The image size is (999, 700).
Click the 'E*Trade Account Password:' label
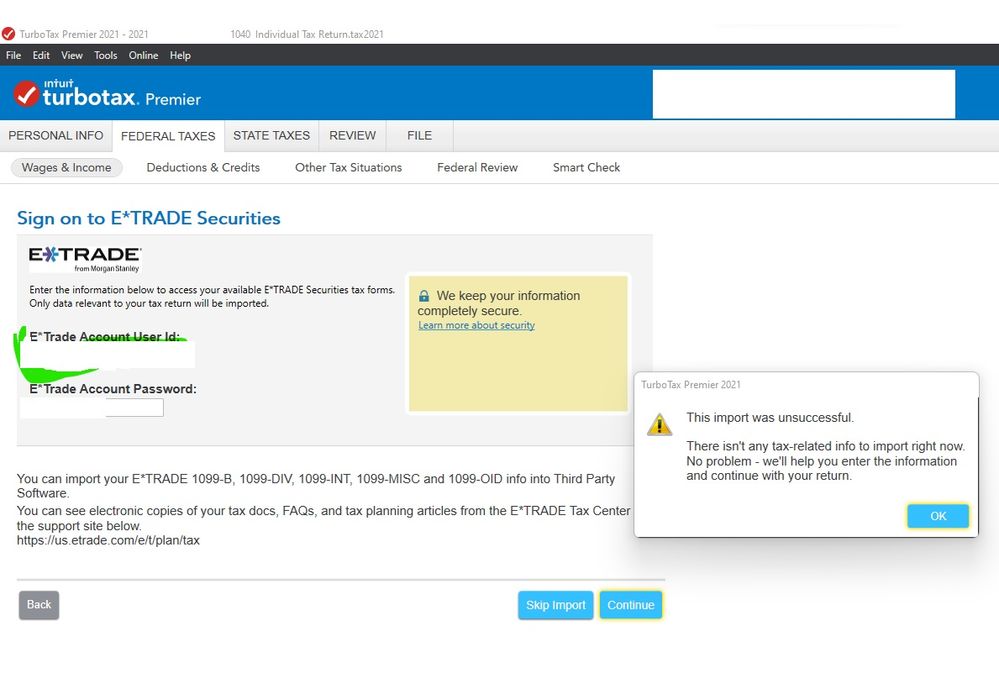(113, 389)
